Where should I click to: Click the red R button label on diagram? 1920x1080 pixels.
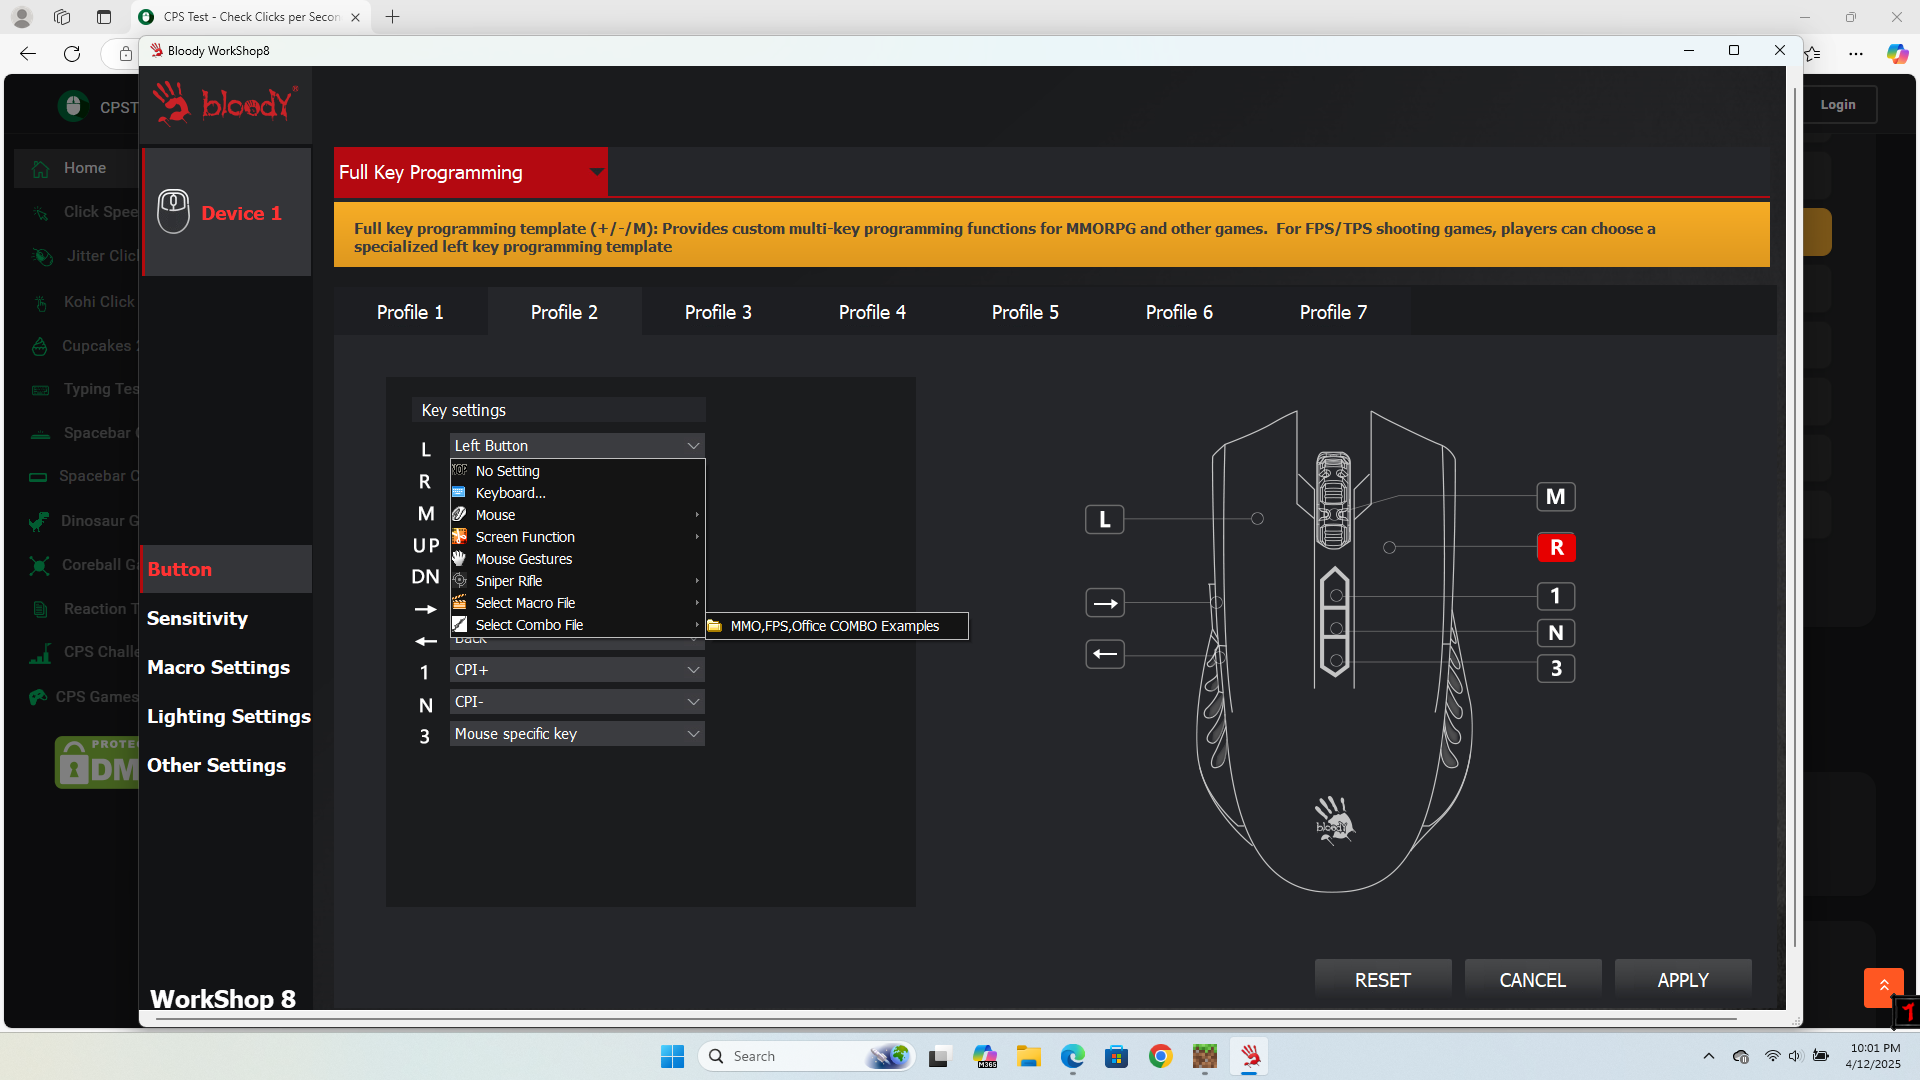1556,547
